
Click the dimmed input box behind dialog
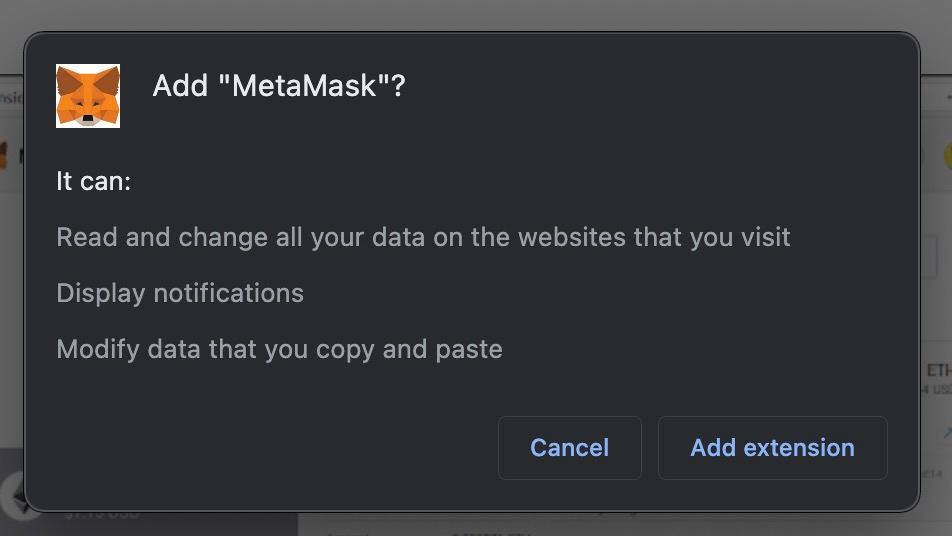(929, 257)
